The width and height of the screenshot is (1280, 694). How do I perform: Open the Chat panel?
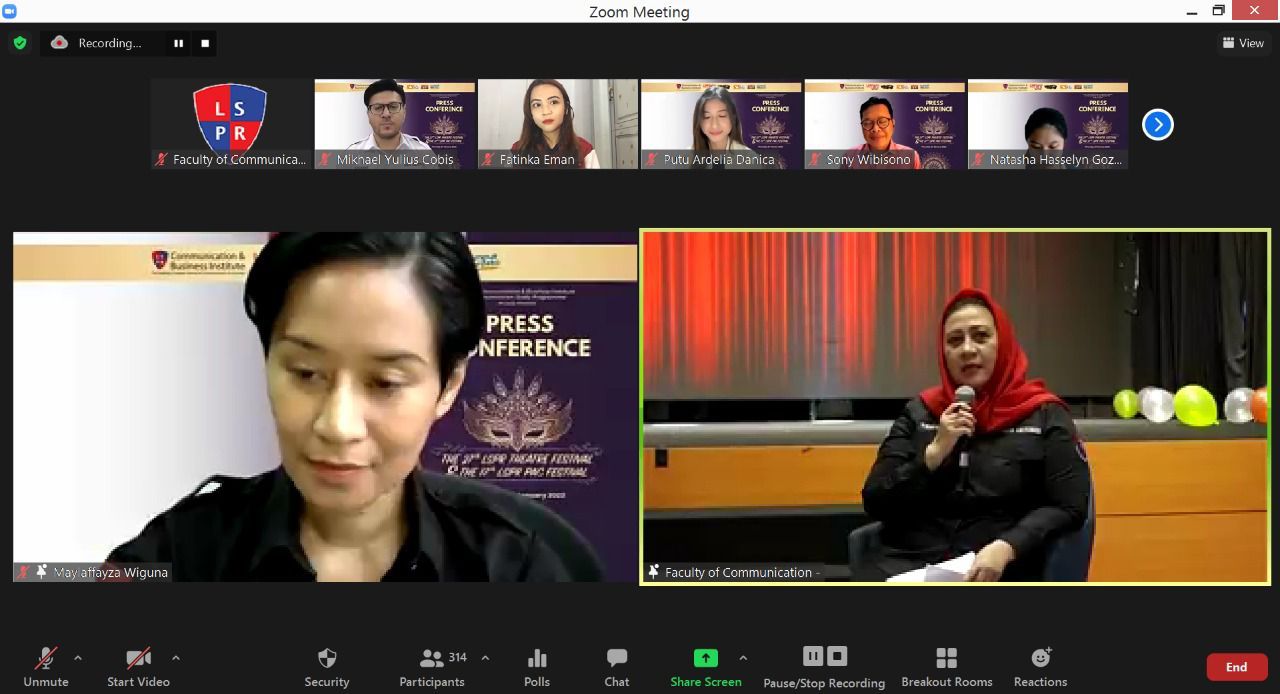pos(617,667)
